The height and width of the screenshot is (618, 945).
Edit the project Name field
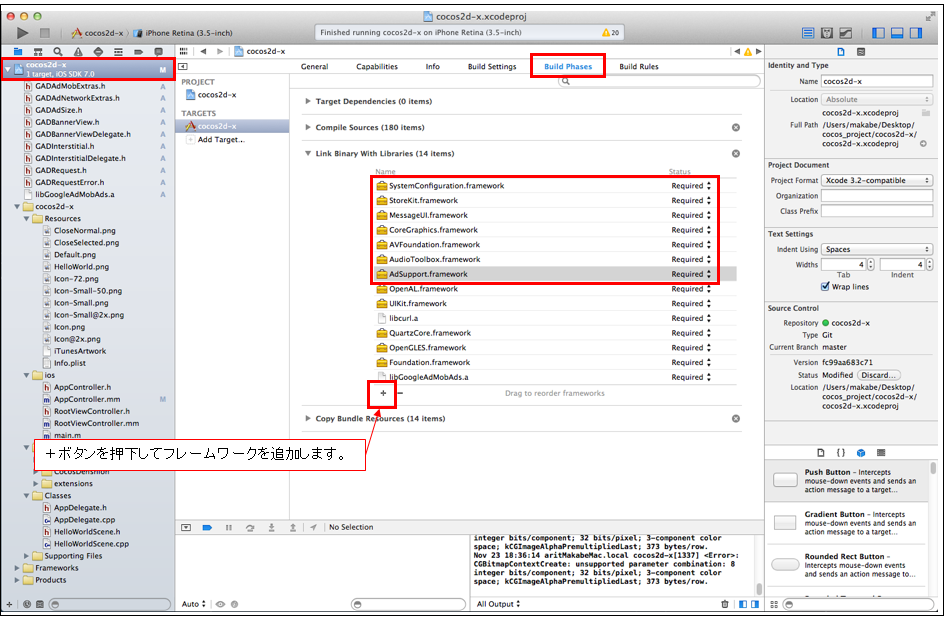click(878, 81)
